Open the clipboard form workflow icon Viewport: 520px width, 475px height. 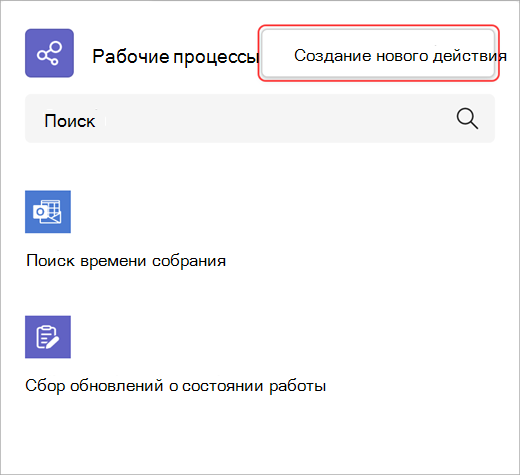click(48, 337)
